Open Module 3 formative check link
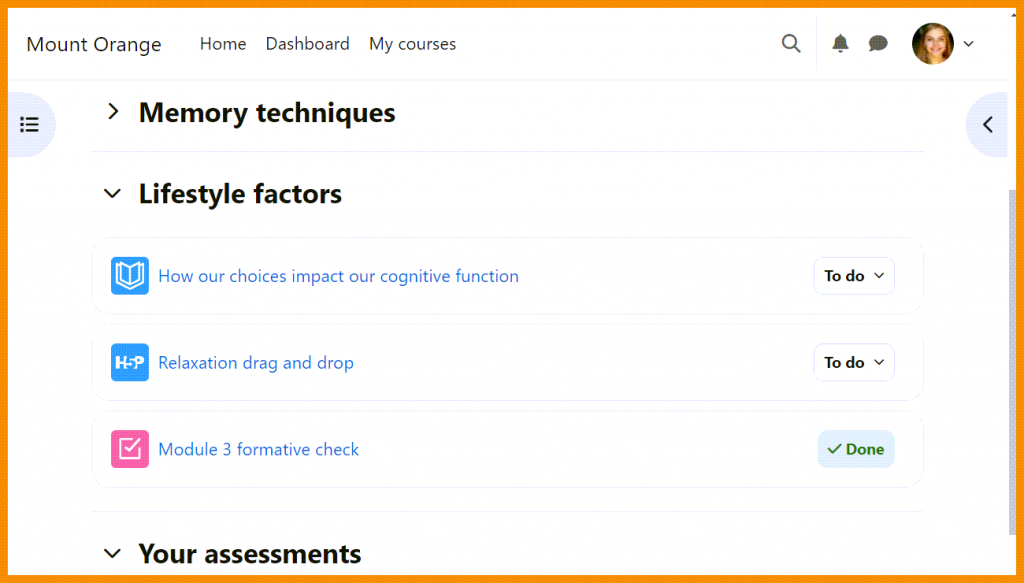This screenshot has width=1024, height=583. coord(258,449)
